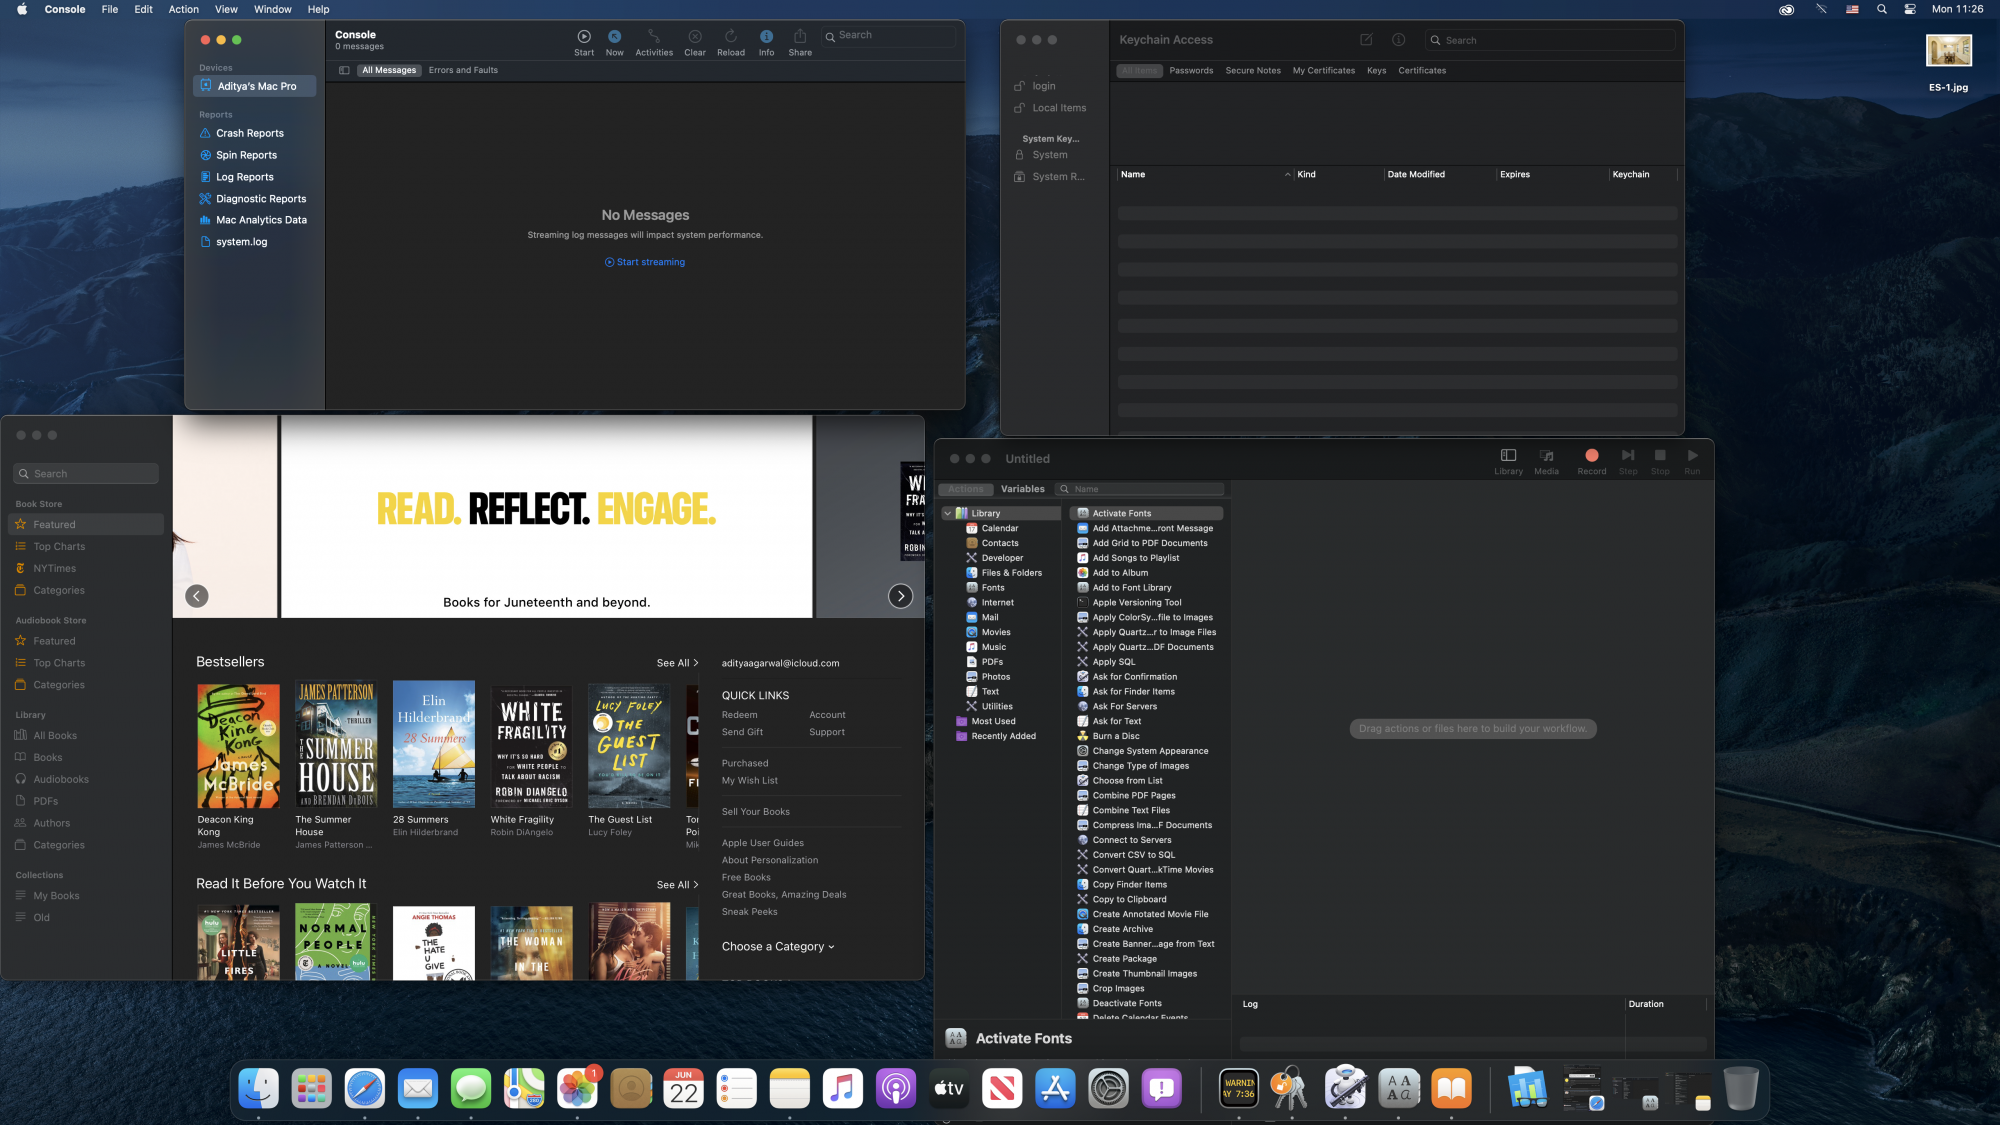Screen dimensions: 2000x1125
Task: Select the Local Items keychain
Action: tap(1058, 108)
